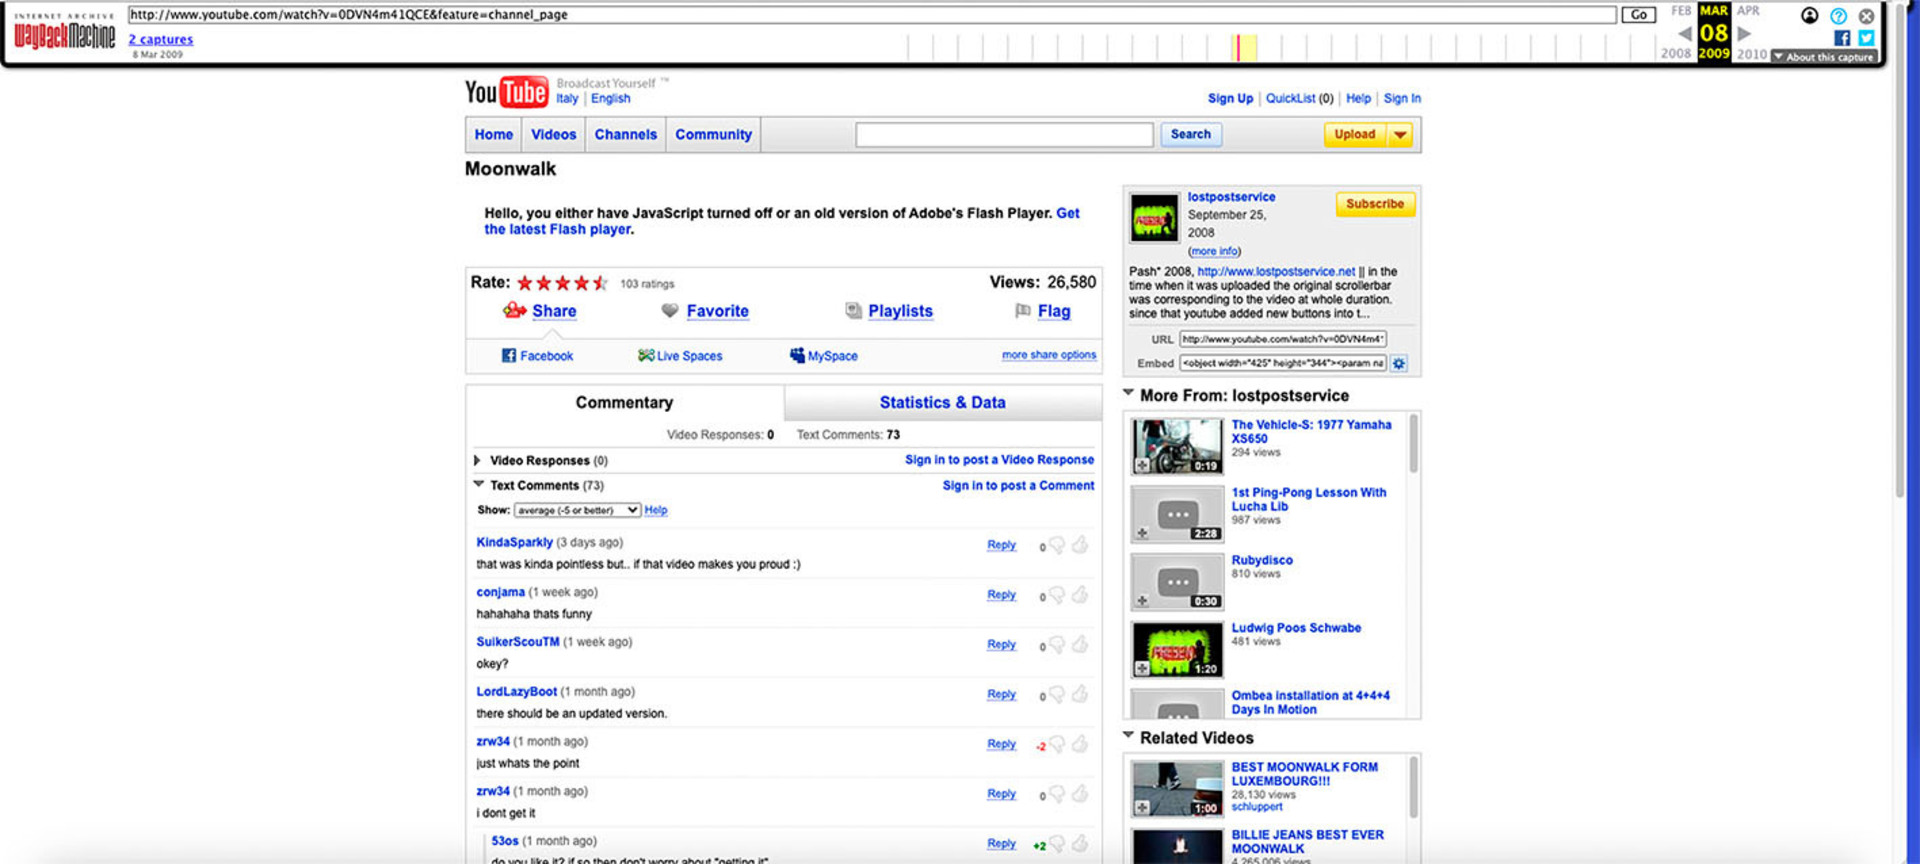1920x864 pixels.
Task: Click the Wayback URL address field
Action: [x=871, y=15]
